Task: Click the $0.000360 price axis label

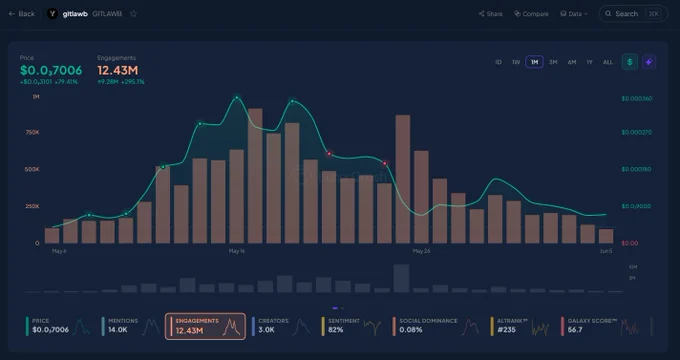Action: (x=637, y=98)
